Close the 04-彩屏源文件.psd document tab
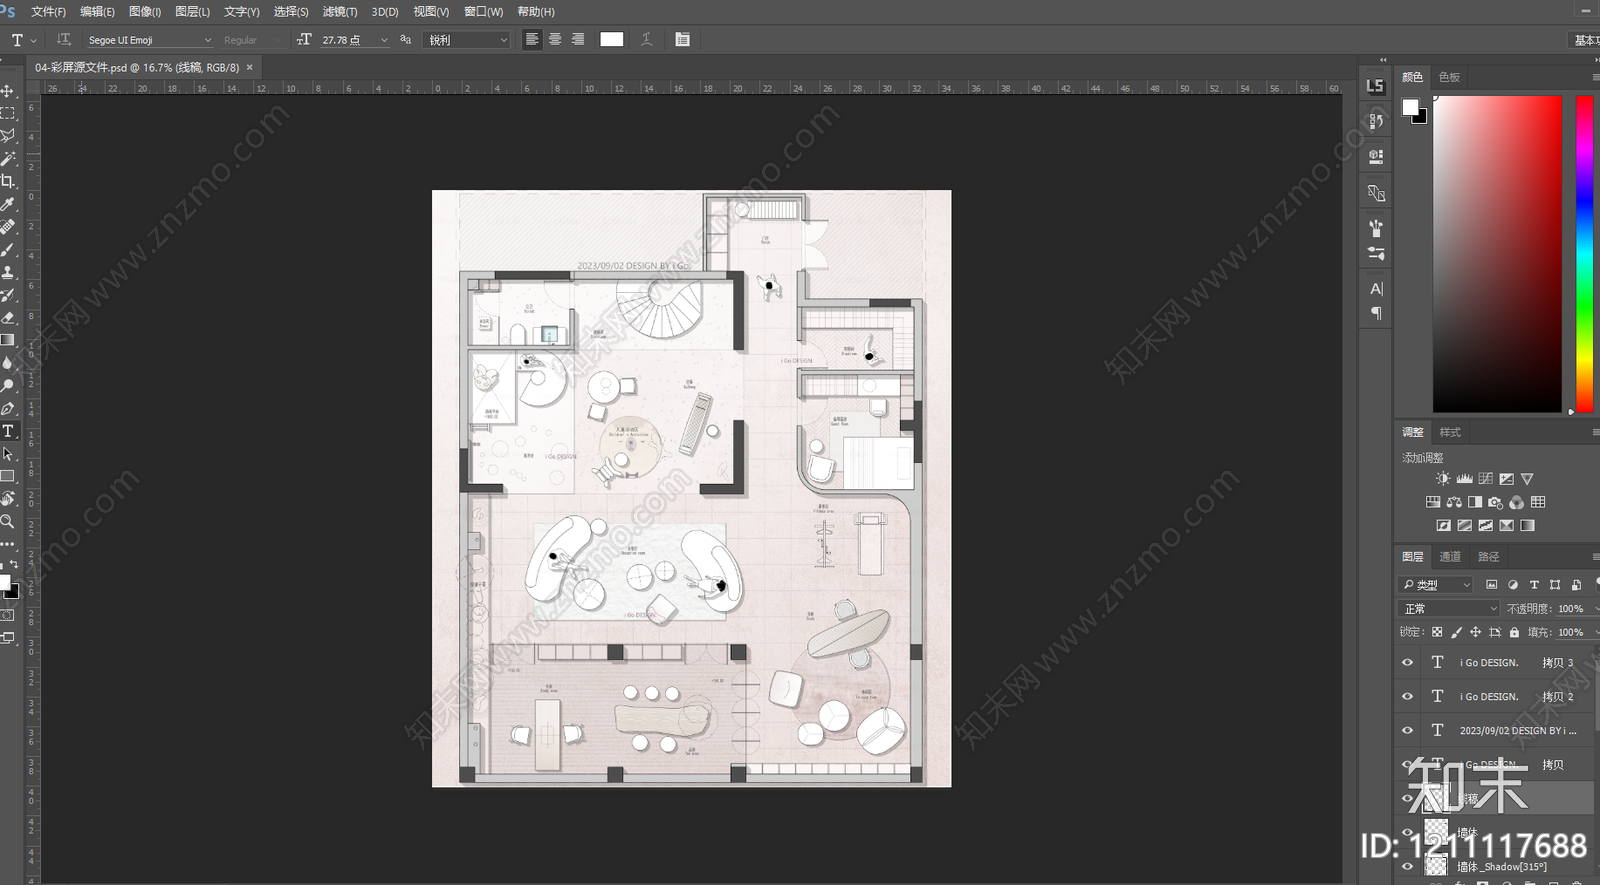 click(x=250, y=67)
